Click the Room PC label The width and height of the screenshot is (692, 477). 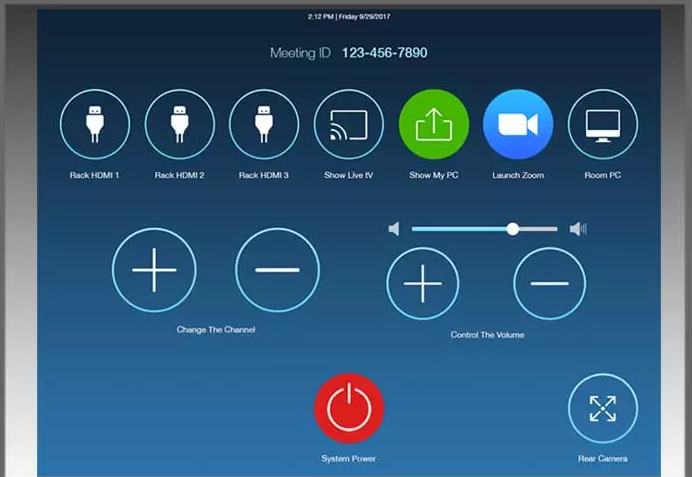click(x=603, y=175)
